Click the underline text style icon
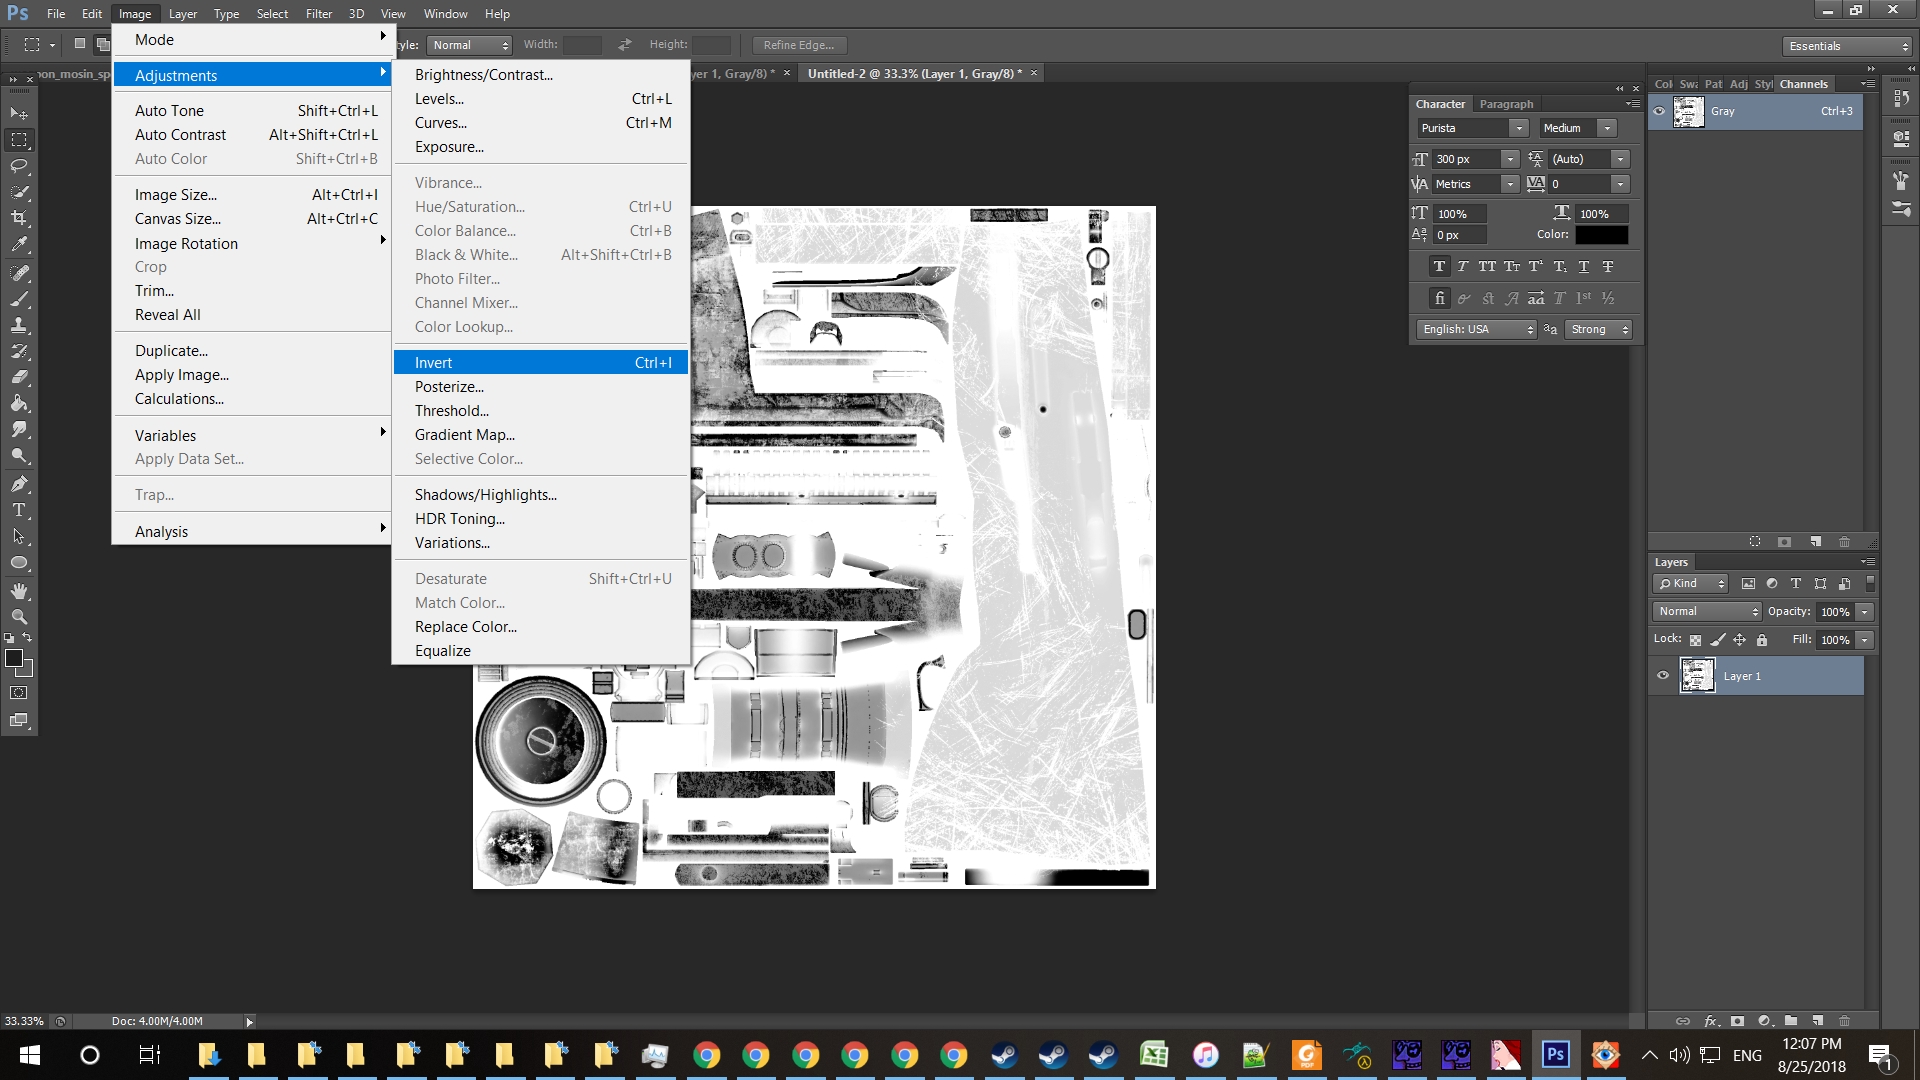This screenshot has height=1080, width=1920. [x=1583, y=266]
